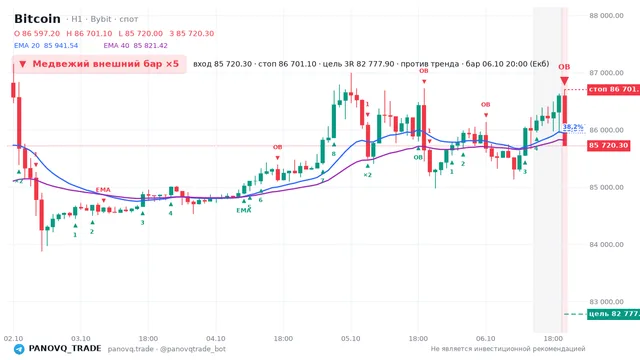This screenshot has height=360, width=640.
Task: Click the red triangle in the Медвежий внешний бар badge
Action: point(23,64)
